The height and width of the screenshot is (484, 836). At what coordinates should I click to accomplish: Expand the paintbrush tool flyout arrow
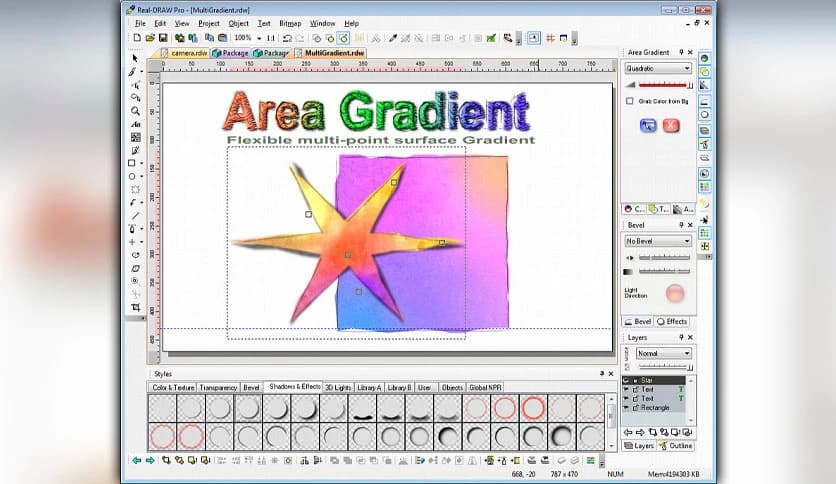coord(142,72)
